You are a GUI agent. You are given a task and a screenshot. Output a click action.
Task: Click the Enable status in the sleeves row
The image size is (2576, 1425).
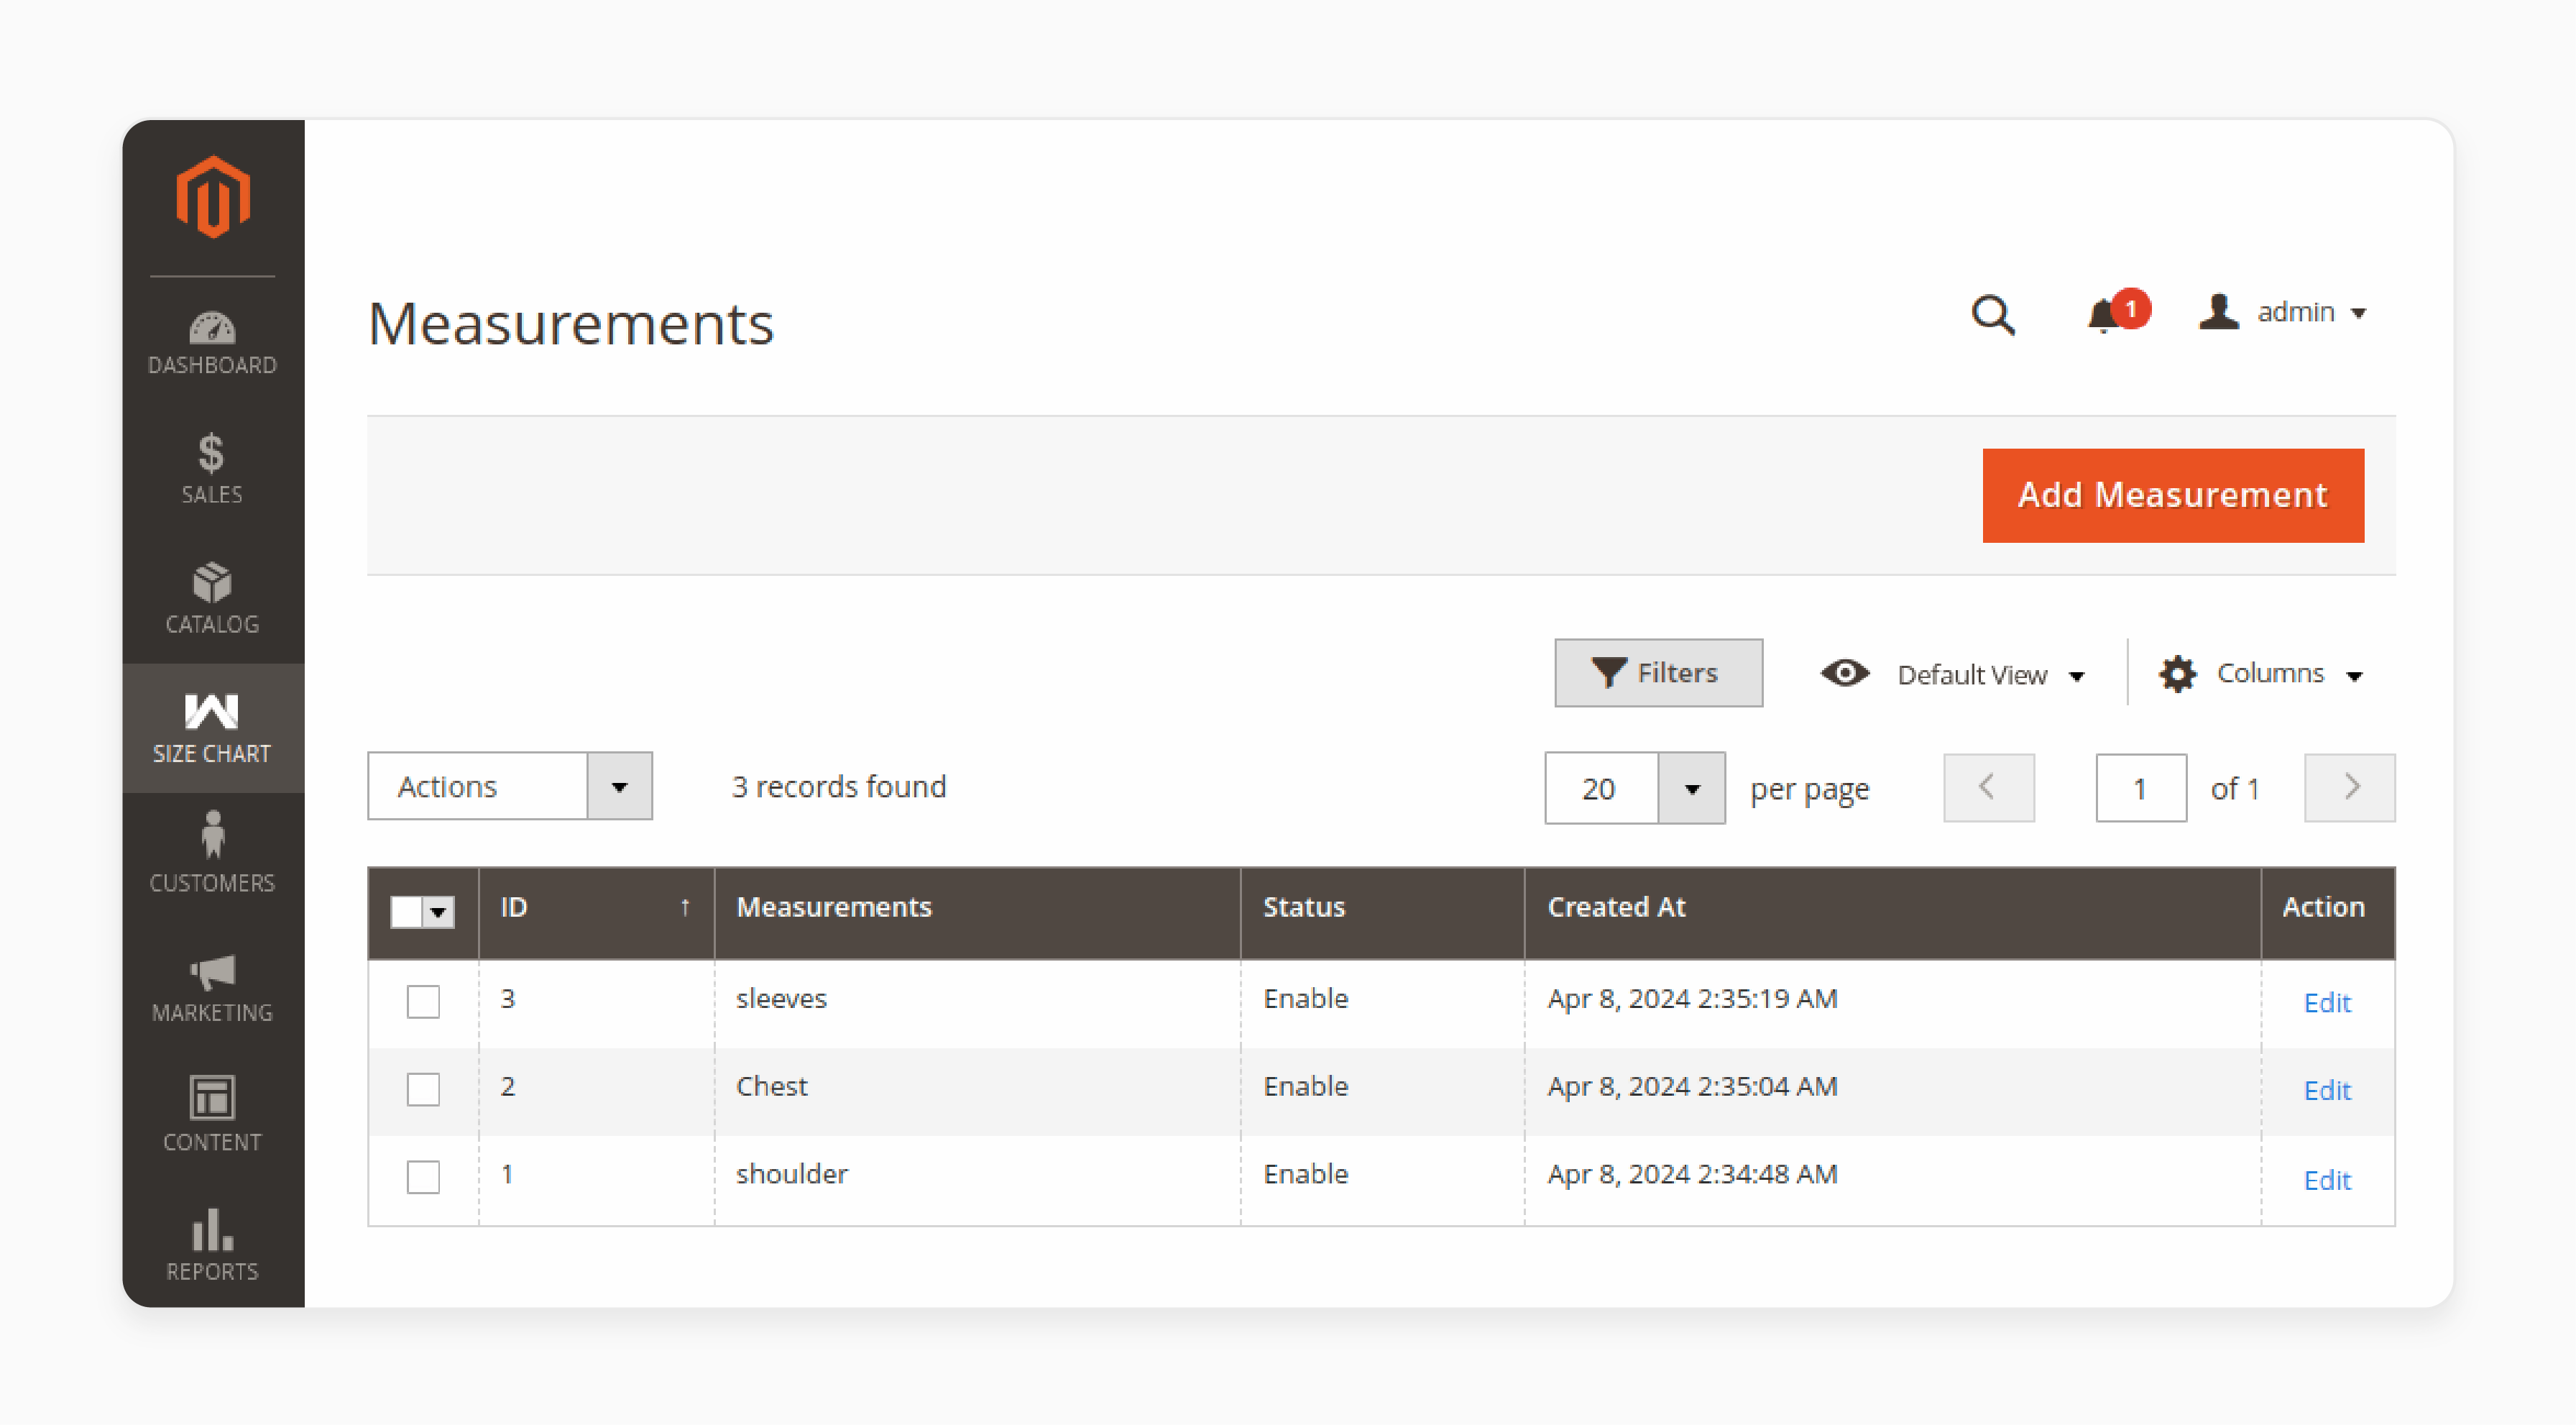pyautogui.click(x=1305, y=998)
